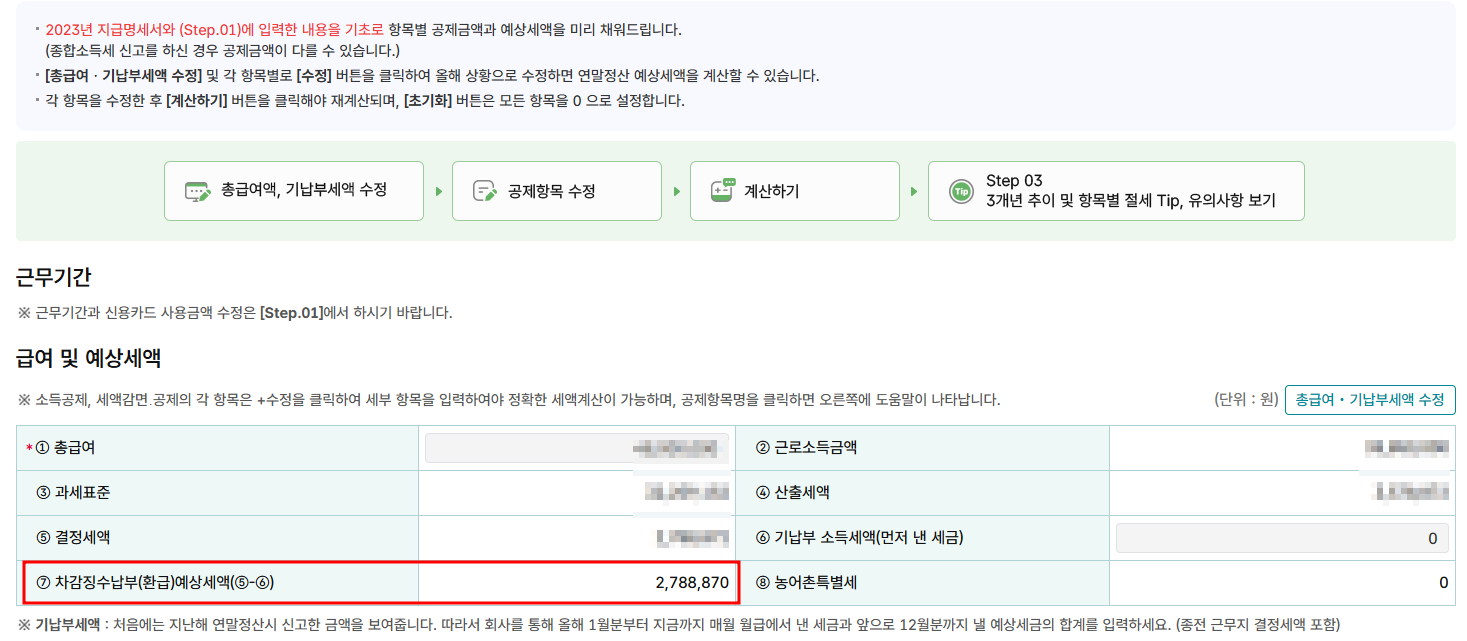Click the arrow leading to the Step 03 card
Viewport: 1467px width, 641px height.
pos(913,190)
